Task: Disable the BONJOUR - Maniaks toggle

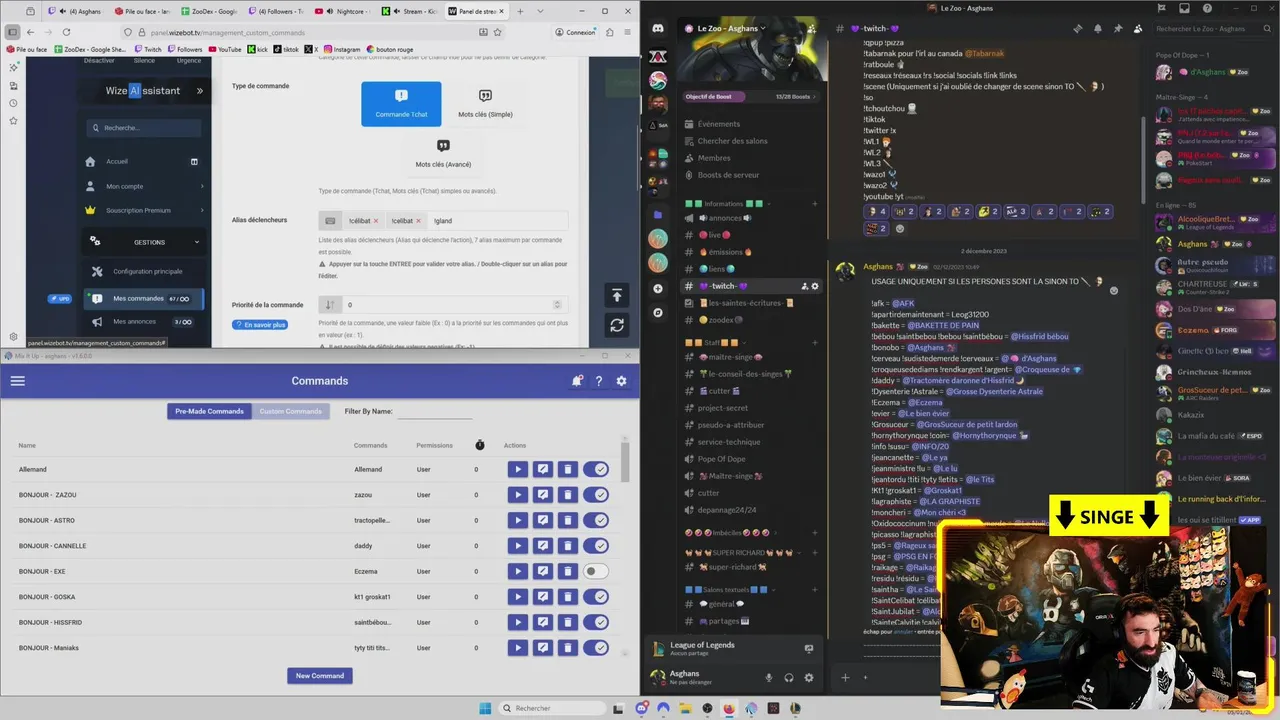Action: (x=596, y=648)
